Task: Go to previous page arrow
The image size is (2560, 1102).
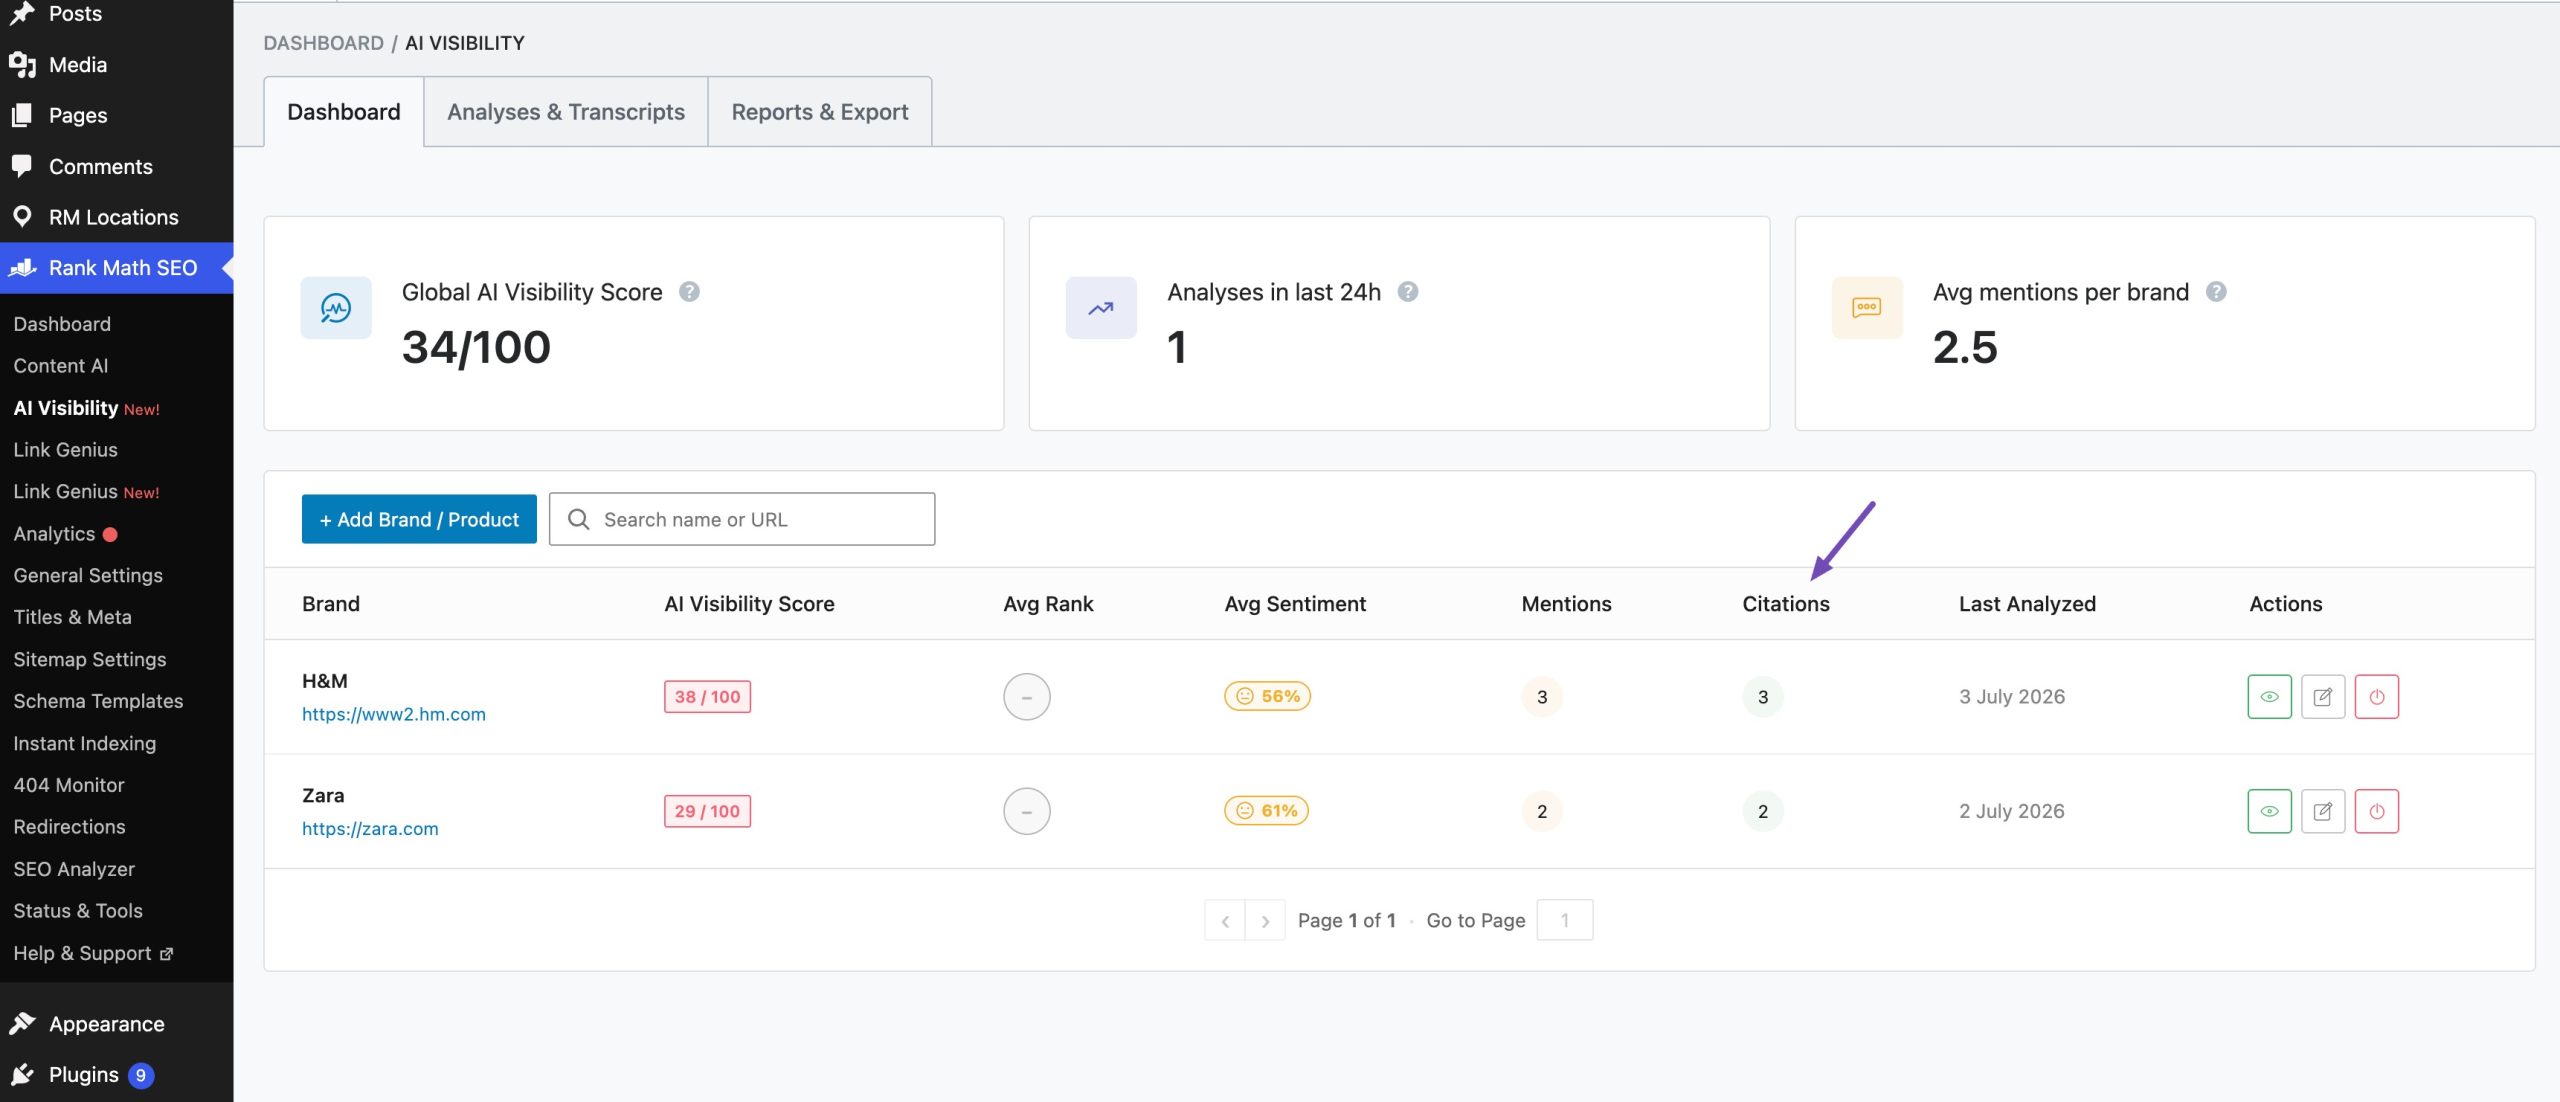Action: (x=1225, y=920)
